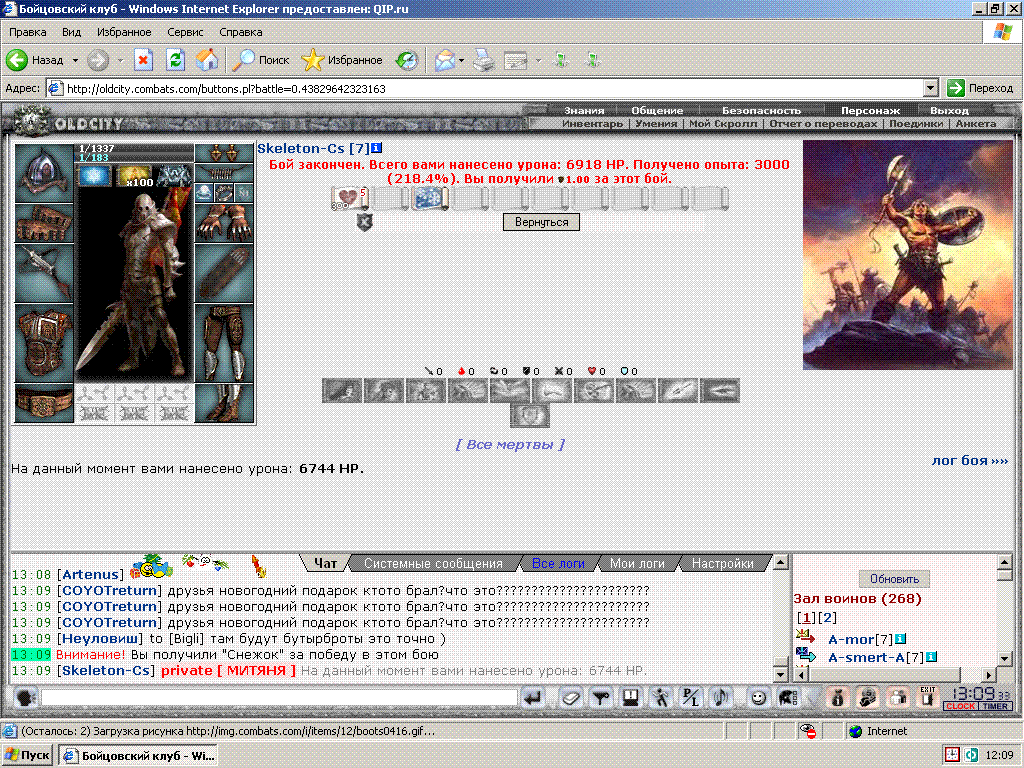
Task: Use the heart scroll with 5 charges
Action: [x=351, y=199]
